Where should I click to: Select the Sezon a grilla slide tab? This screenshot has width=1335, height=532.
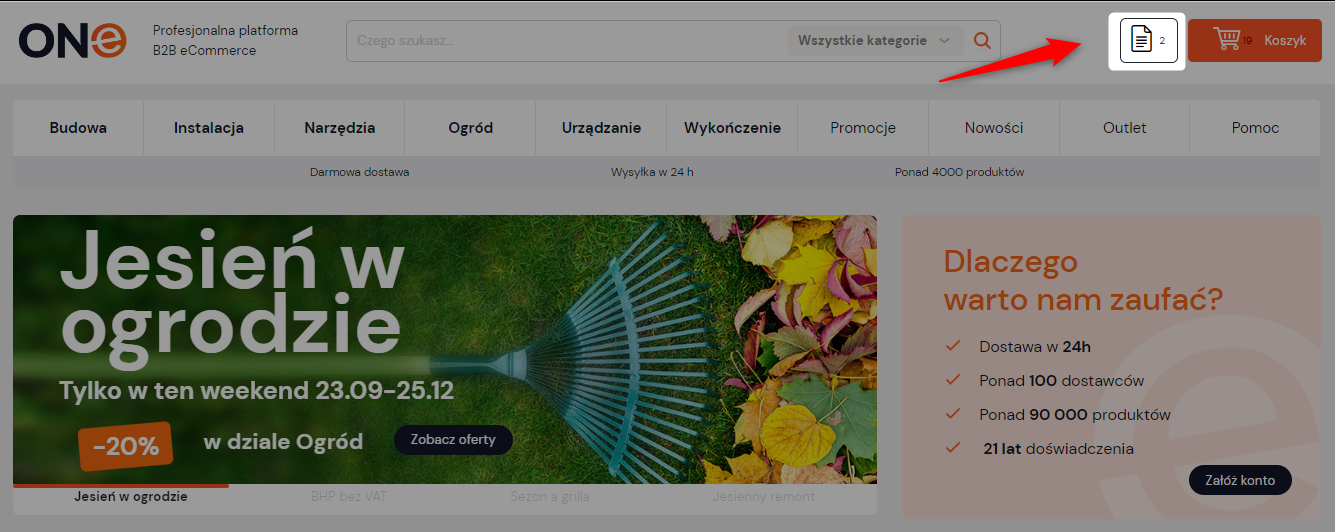pos(548,496)
